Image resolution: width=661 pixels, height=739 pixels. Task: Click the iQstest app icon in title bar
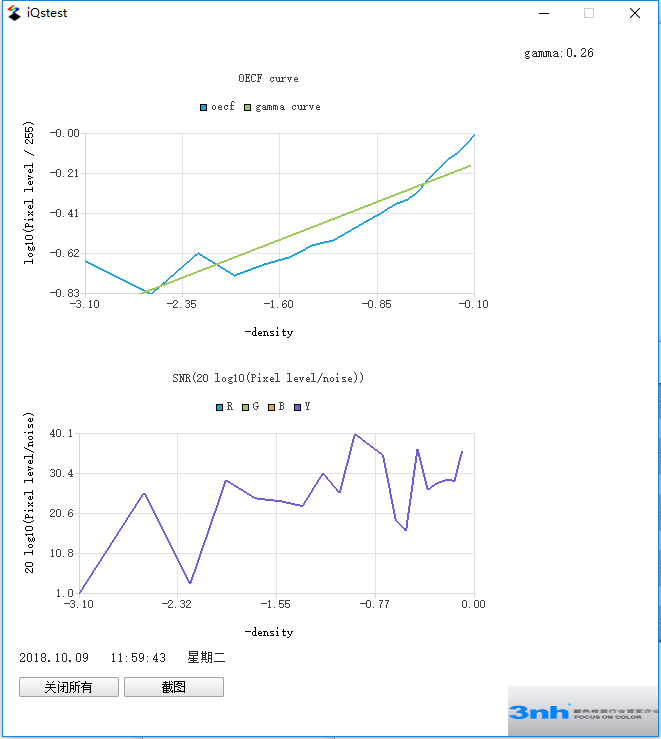14,13
